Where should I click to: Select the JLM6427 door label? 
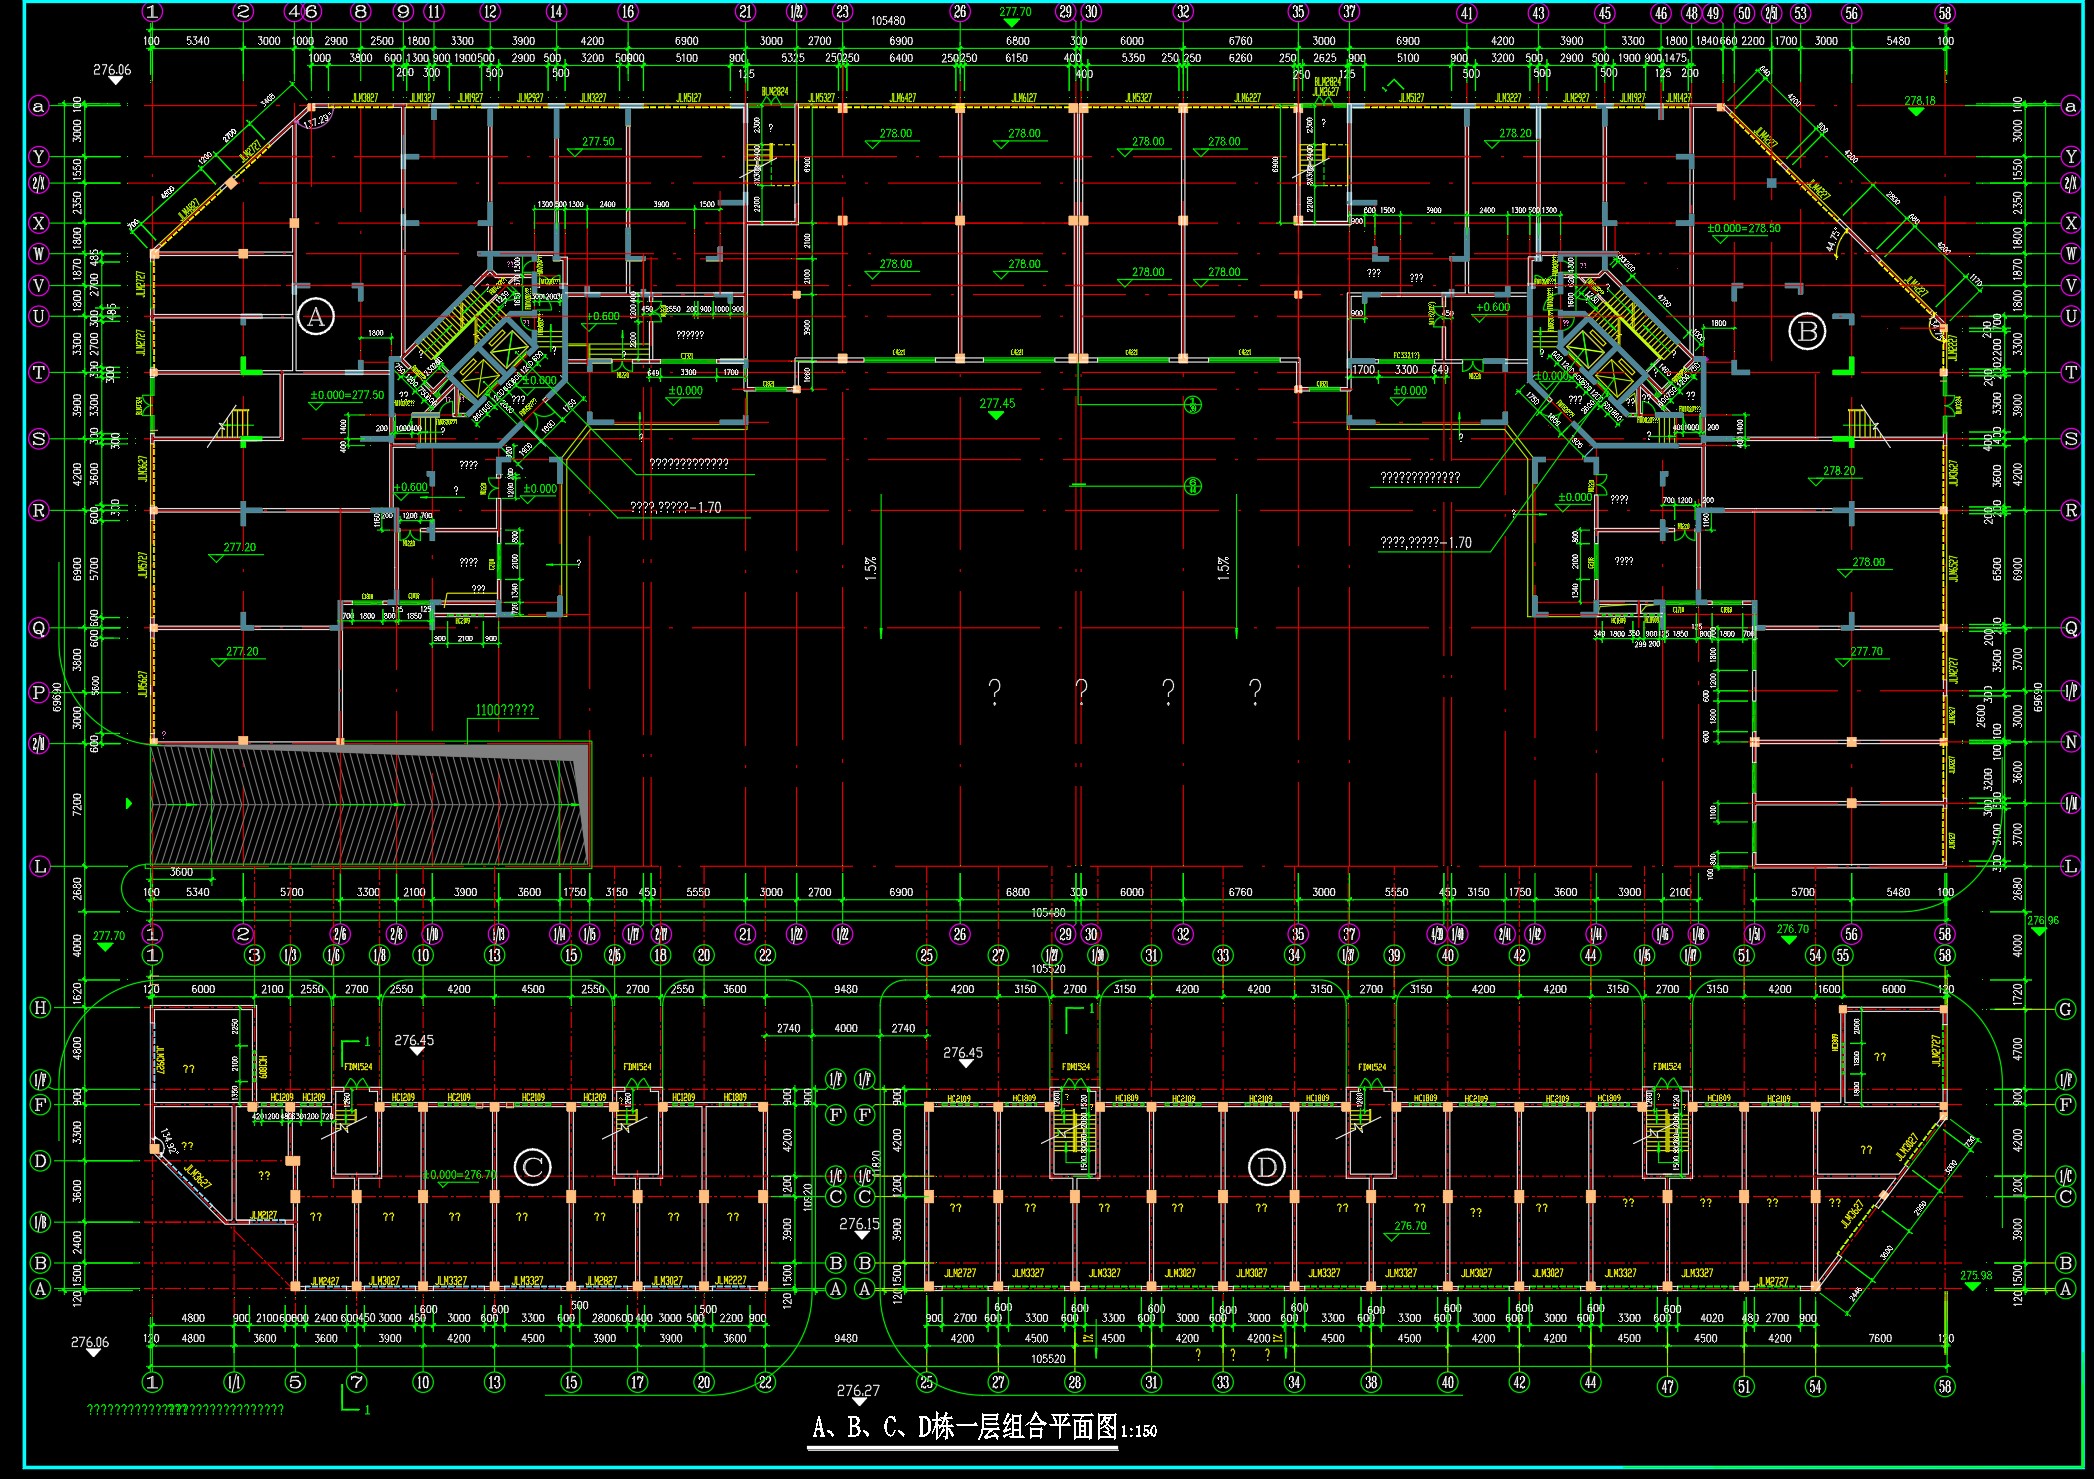(903, 98)
